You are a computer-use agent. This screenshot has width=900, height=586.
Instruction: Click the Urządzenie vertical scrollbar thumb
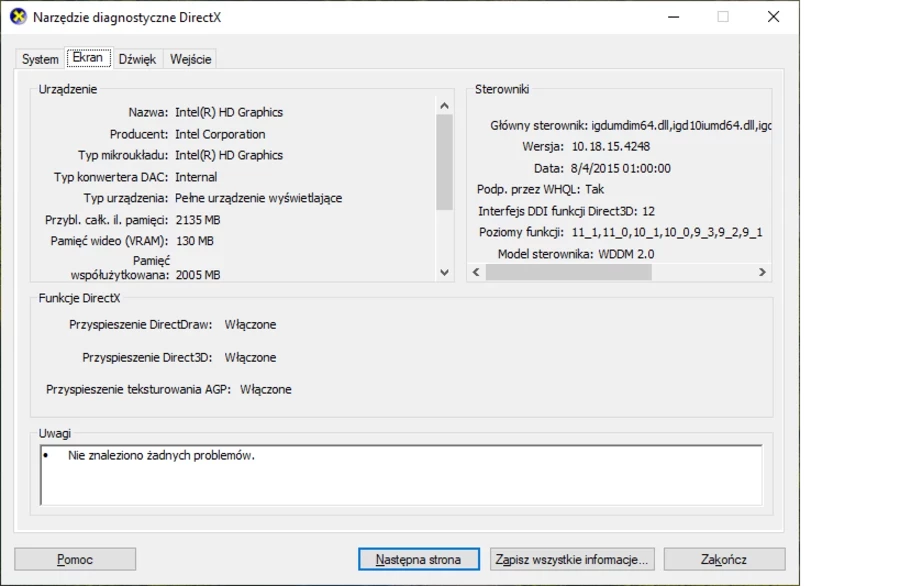tap(444, 162)
